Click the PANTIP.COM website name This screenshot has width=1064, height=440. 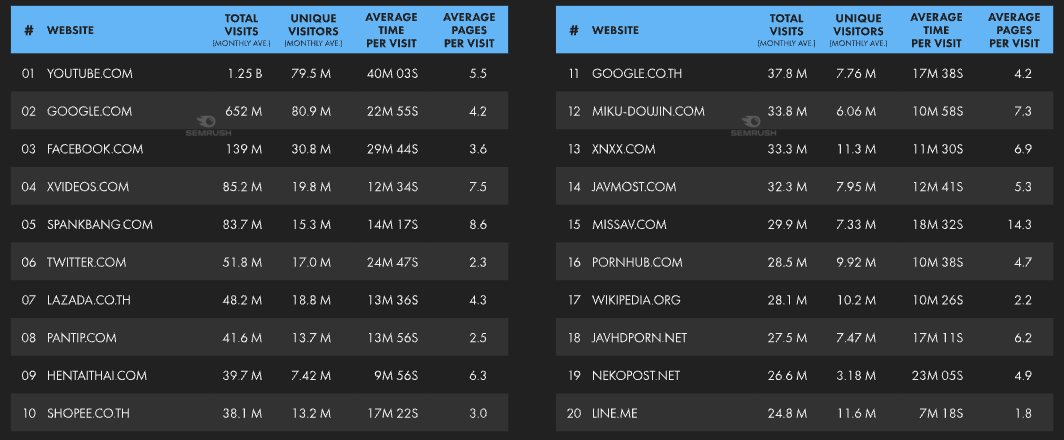click(x=81, y=337)
